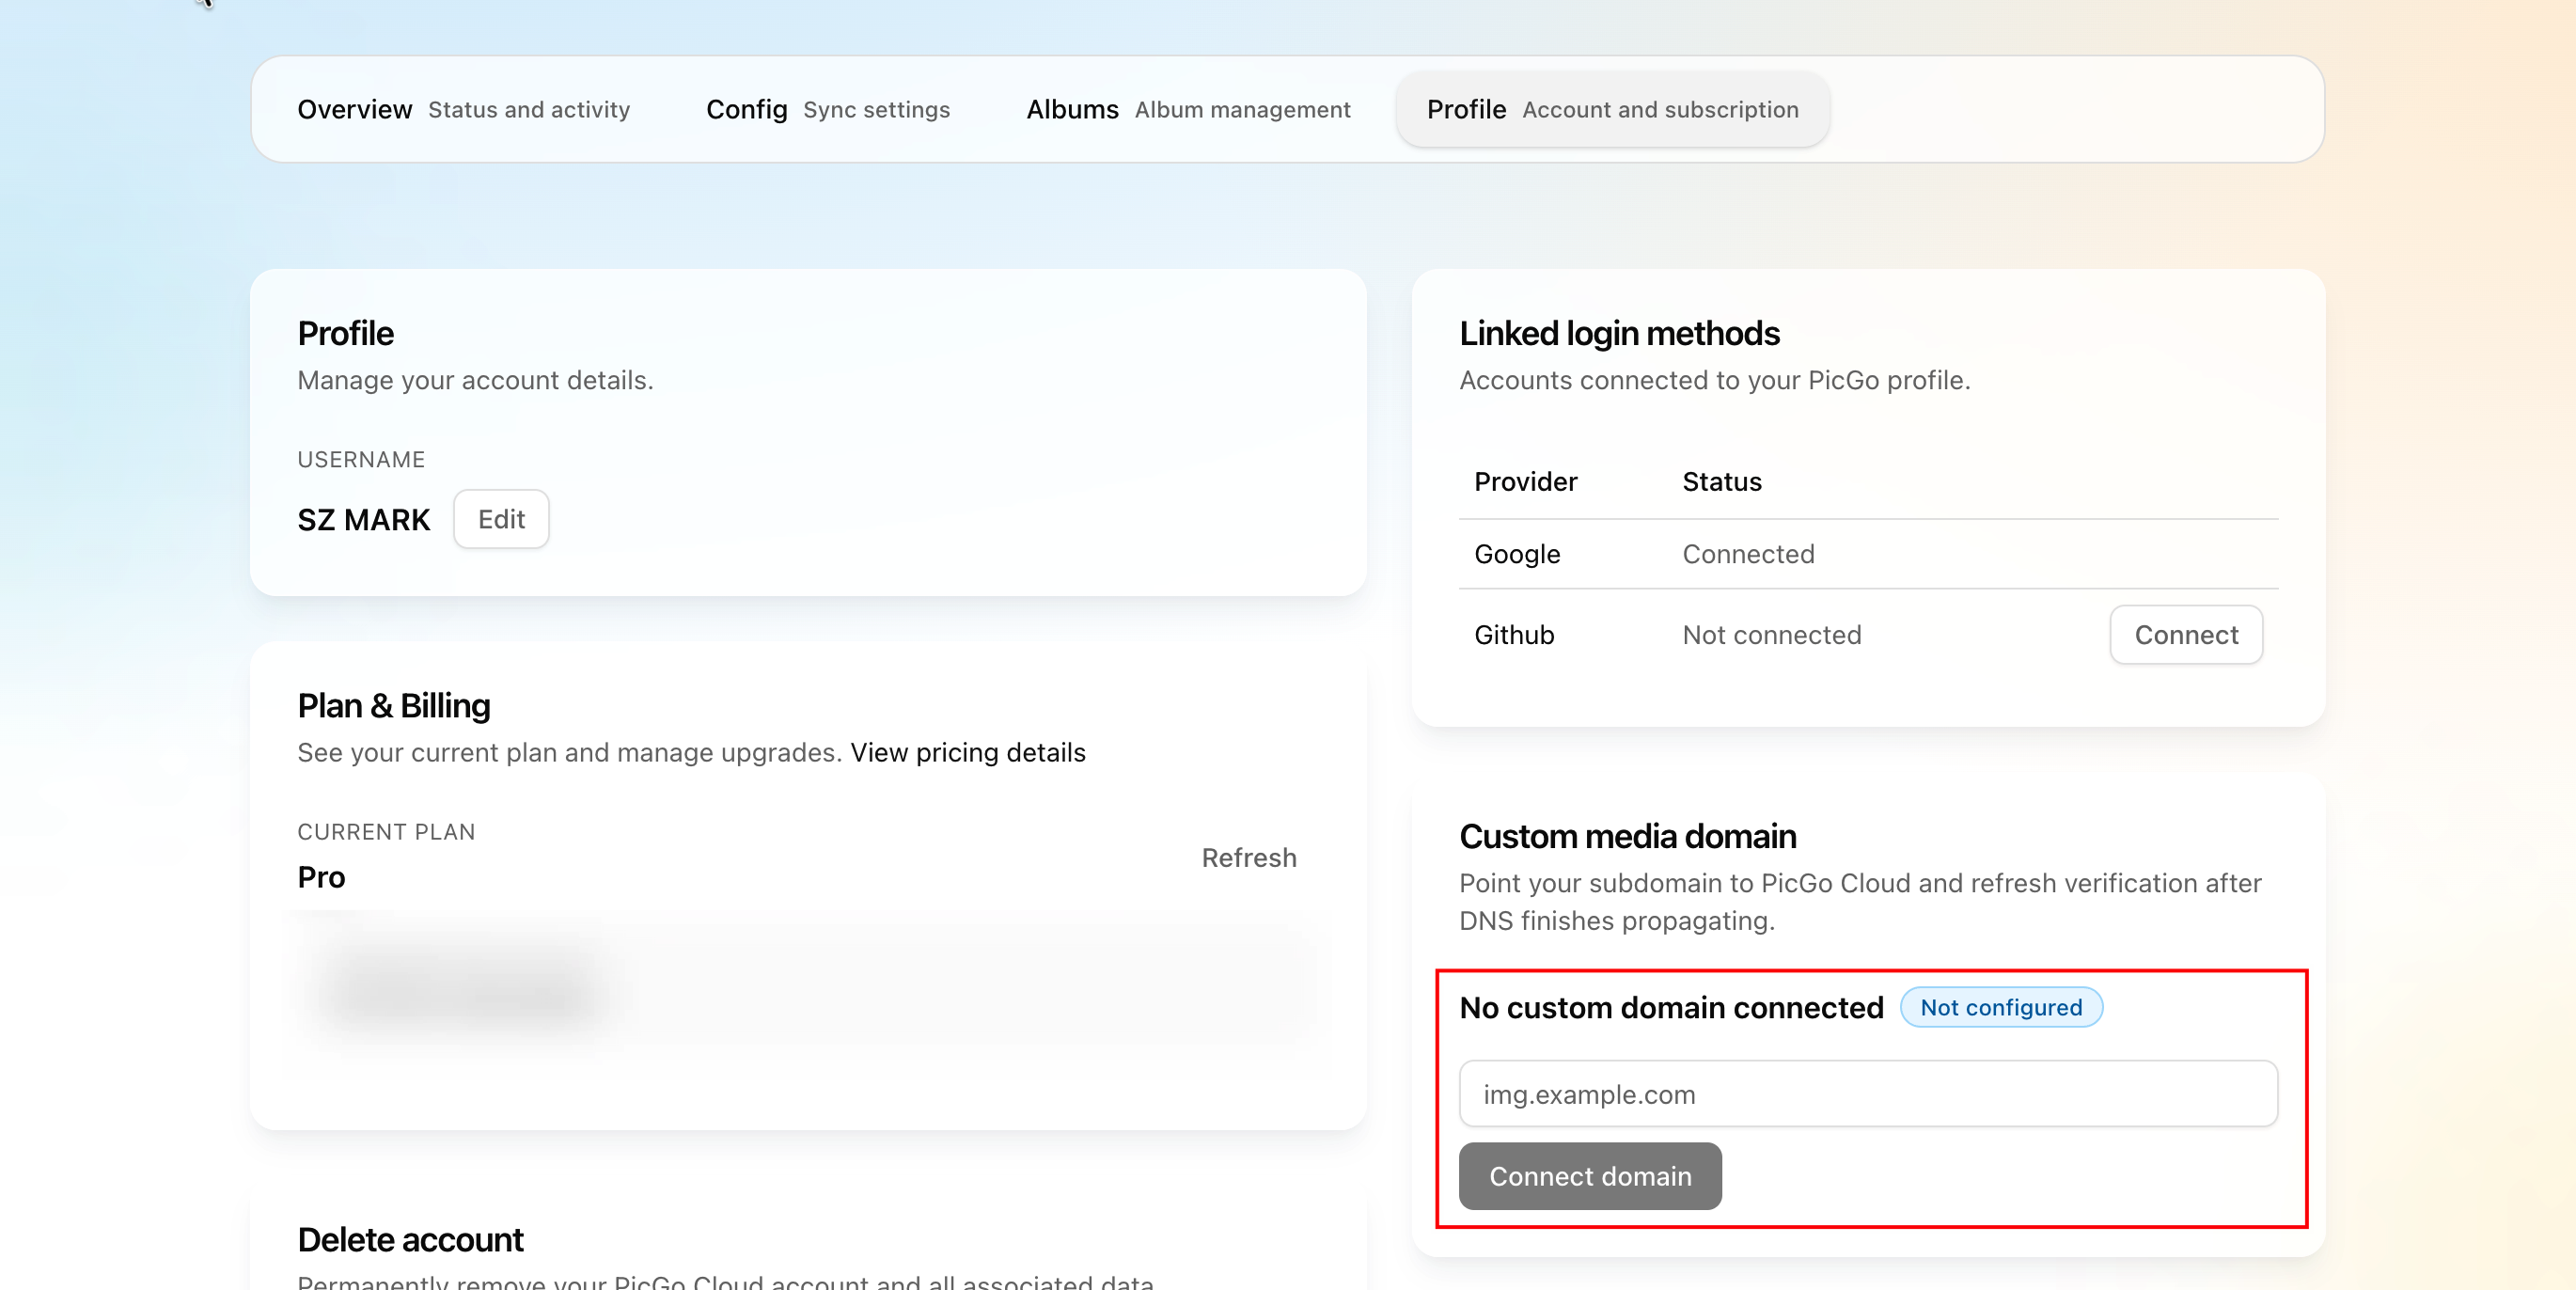Click the Not configured status badge
The width and height of the screenshot is (2576, 1290).
[x=2000, y=1007]
